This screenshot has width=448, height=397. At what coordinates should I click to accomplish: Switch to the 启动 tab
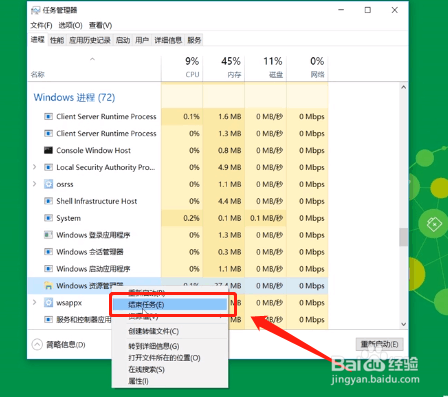coord(123,40)
